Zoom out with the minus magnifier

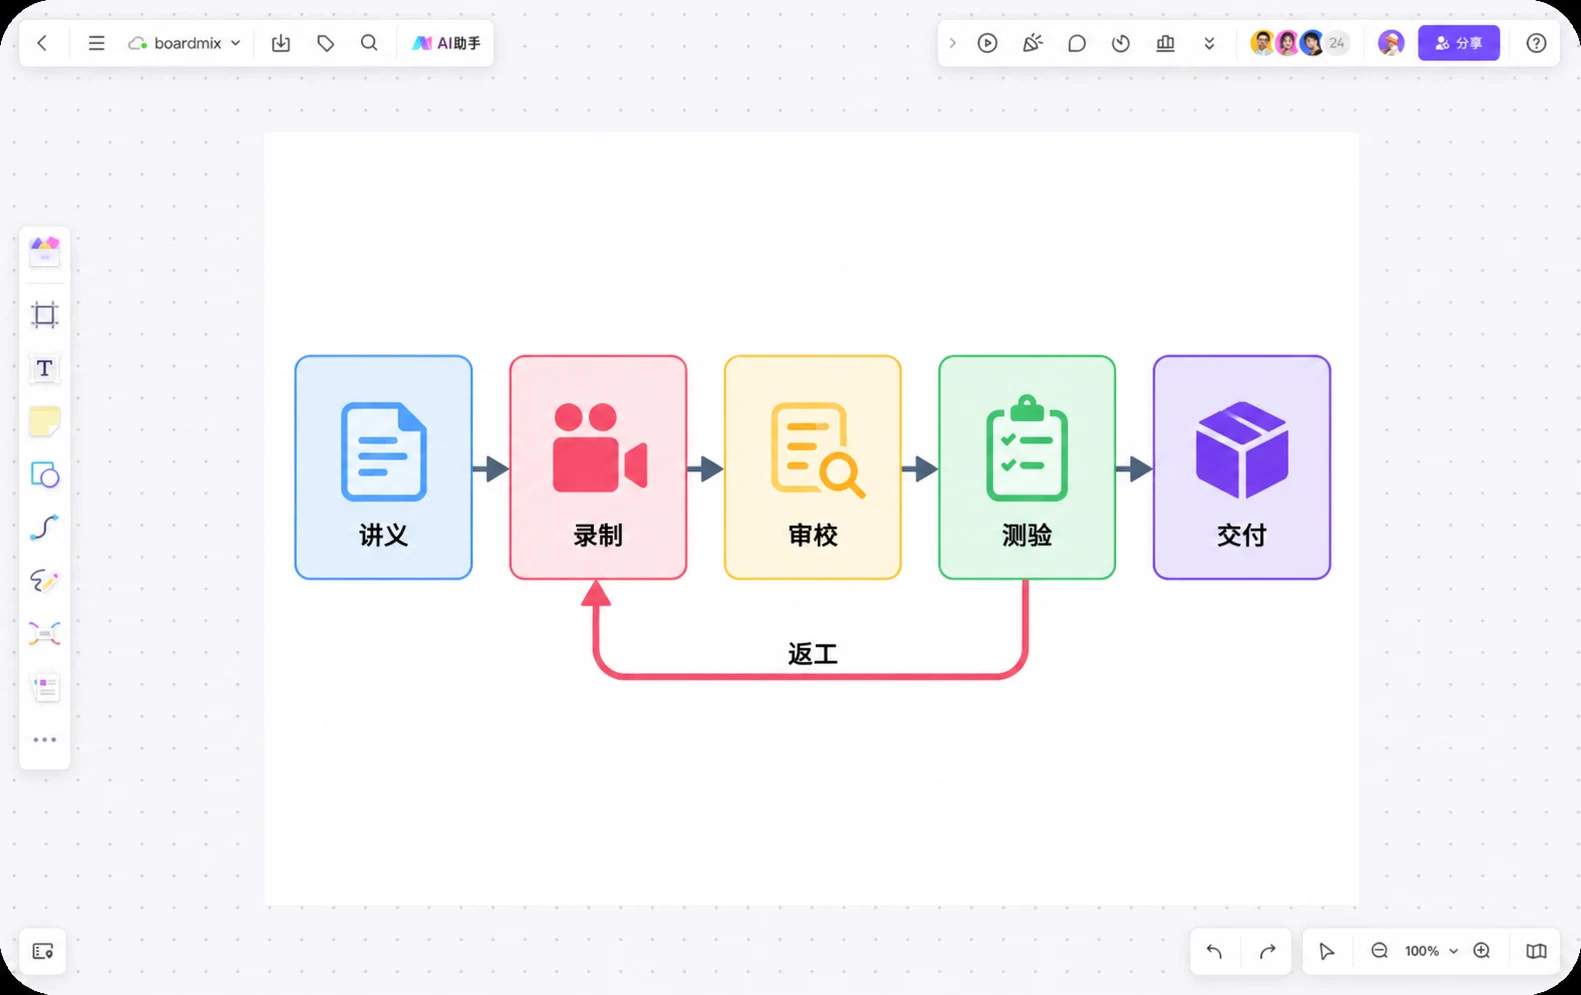1379,951
